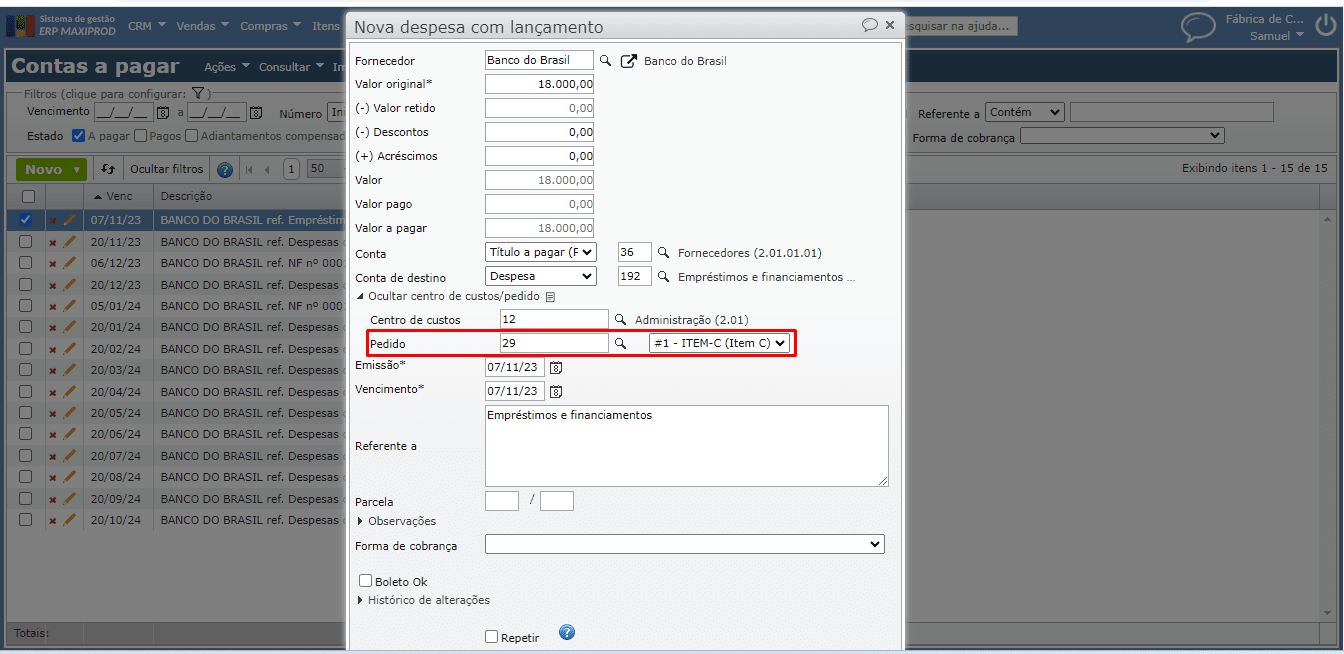This screenshot has width=1344, height=654.
Task: Open Forma de cobrança filter dropdown
Action: click(1122, 136)
